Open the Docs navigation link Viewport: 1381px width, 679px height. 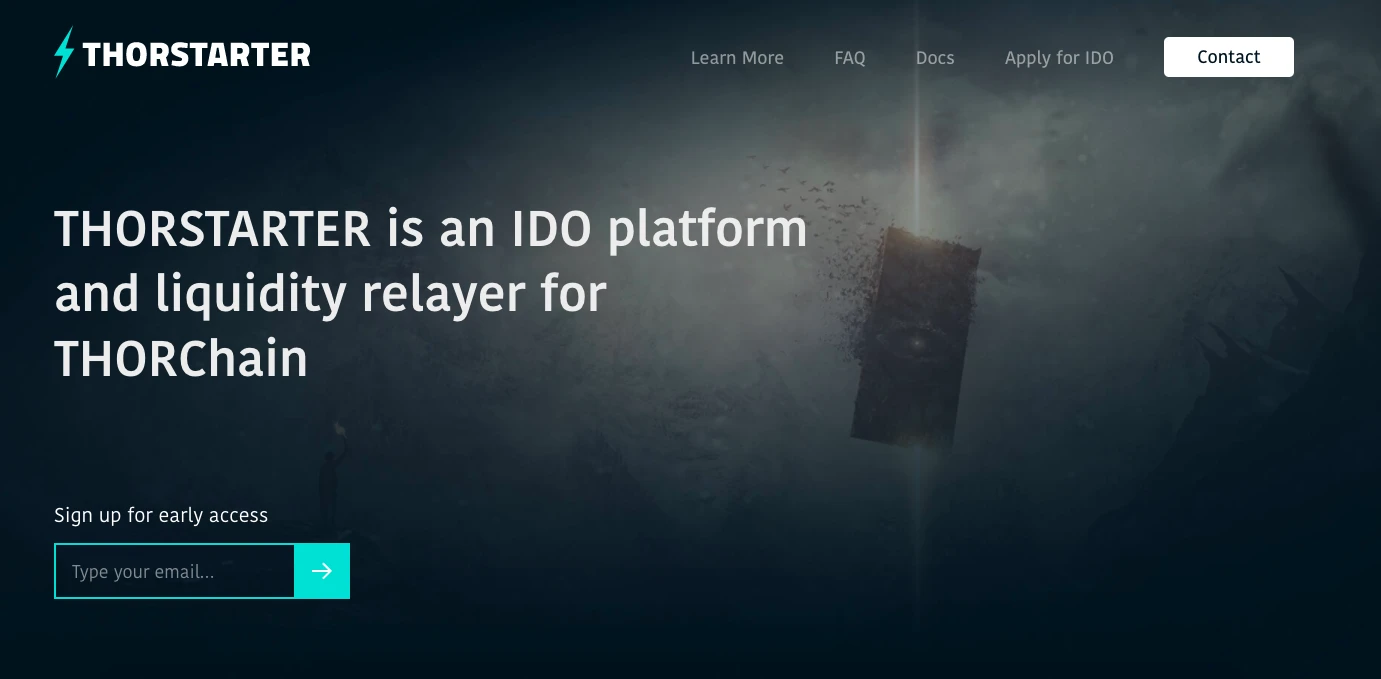point(935,58)
